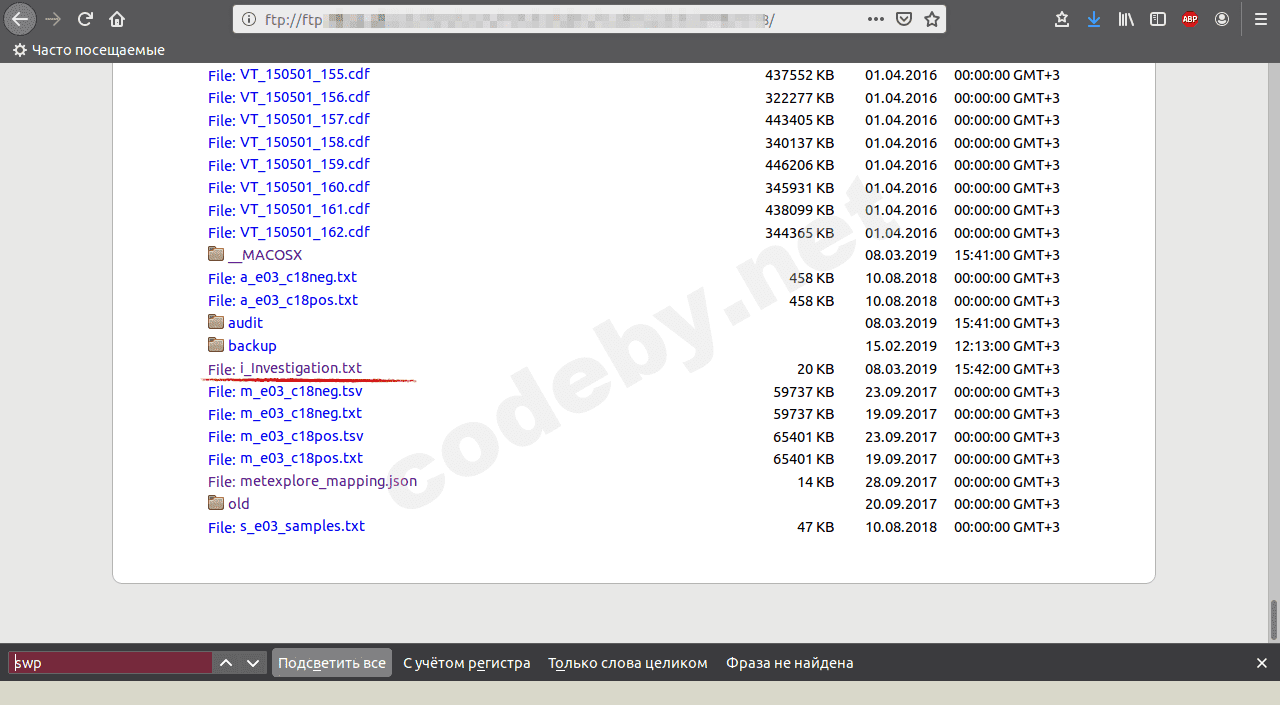The image size is (1280, 705).
Task: Open file VT_150501_162.cdf
Action: [305, 232]
